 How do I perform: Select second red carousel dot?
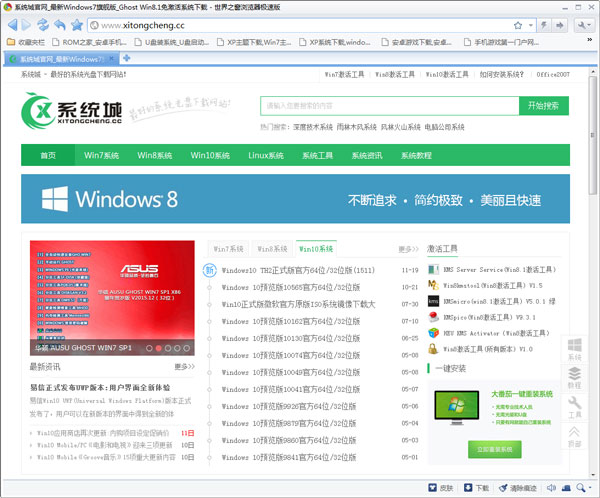coord(158,348)
